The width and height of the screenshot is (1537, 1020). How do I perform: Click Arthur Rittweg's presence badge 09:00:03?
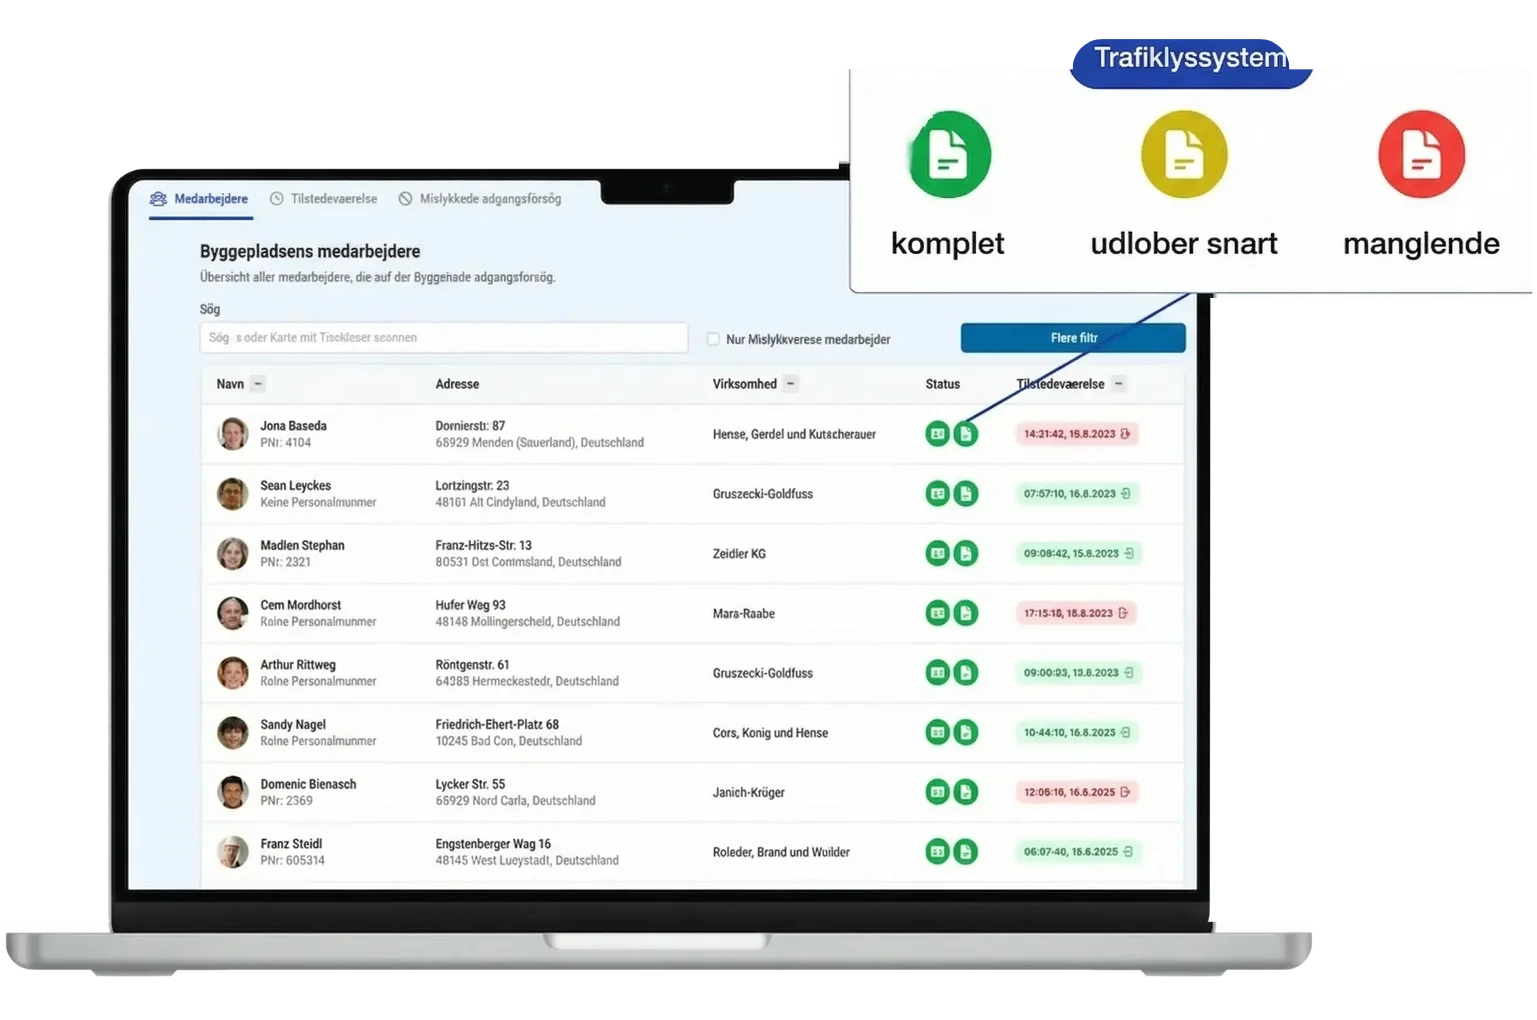pyautogui.click(x=1078, y=673)
